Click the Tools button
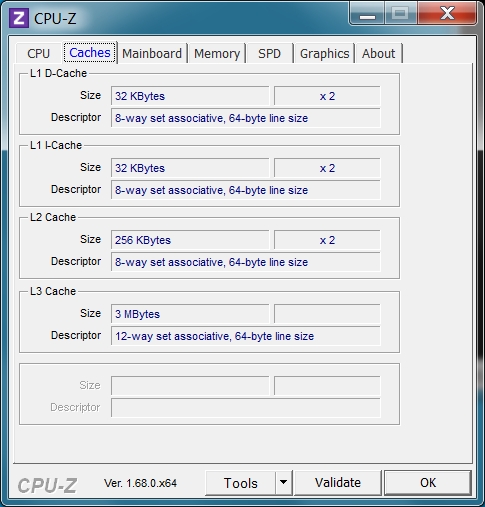The height and width of the screenshot is (507, 485). pos(241,483)
